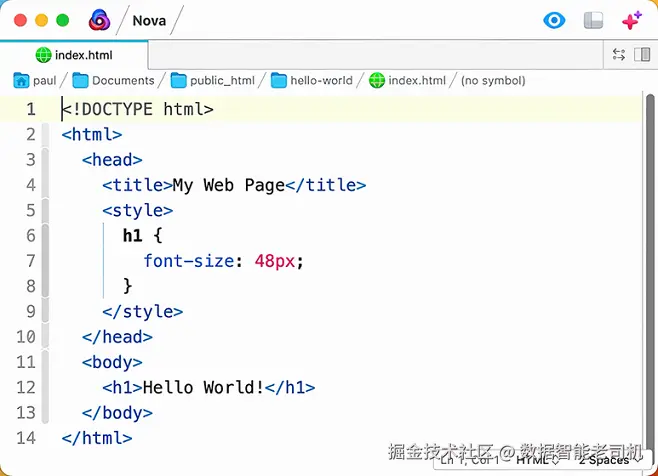Click the swap arrows icon in tab bar
The height and width of the screenshot is (476, 658).
coord(619,55)
